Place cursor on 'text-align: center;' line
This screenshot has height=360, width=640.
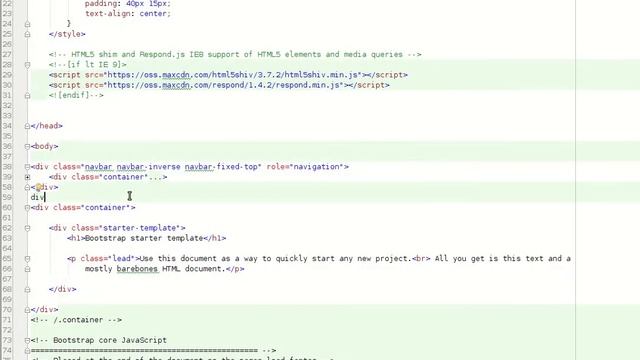pos(128,13)
